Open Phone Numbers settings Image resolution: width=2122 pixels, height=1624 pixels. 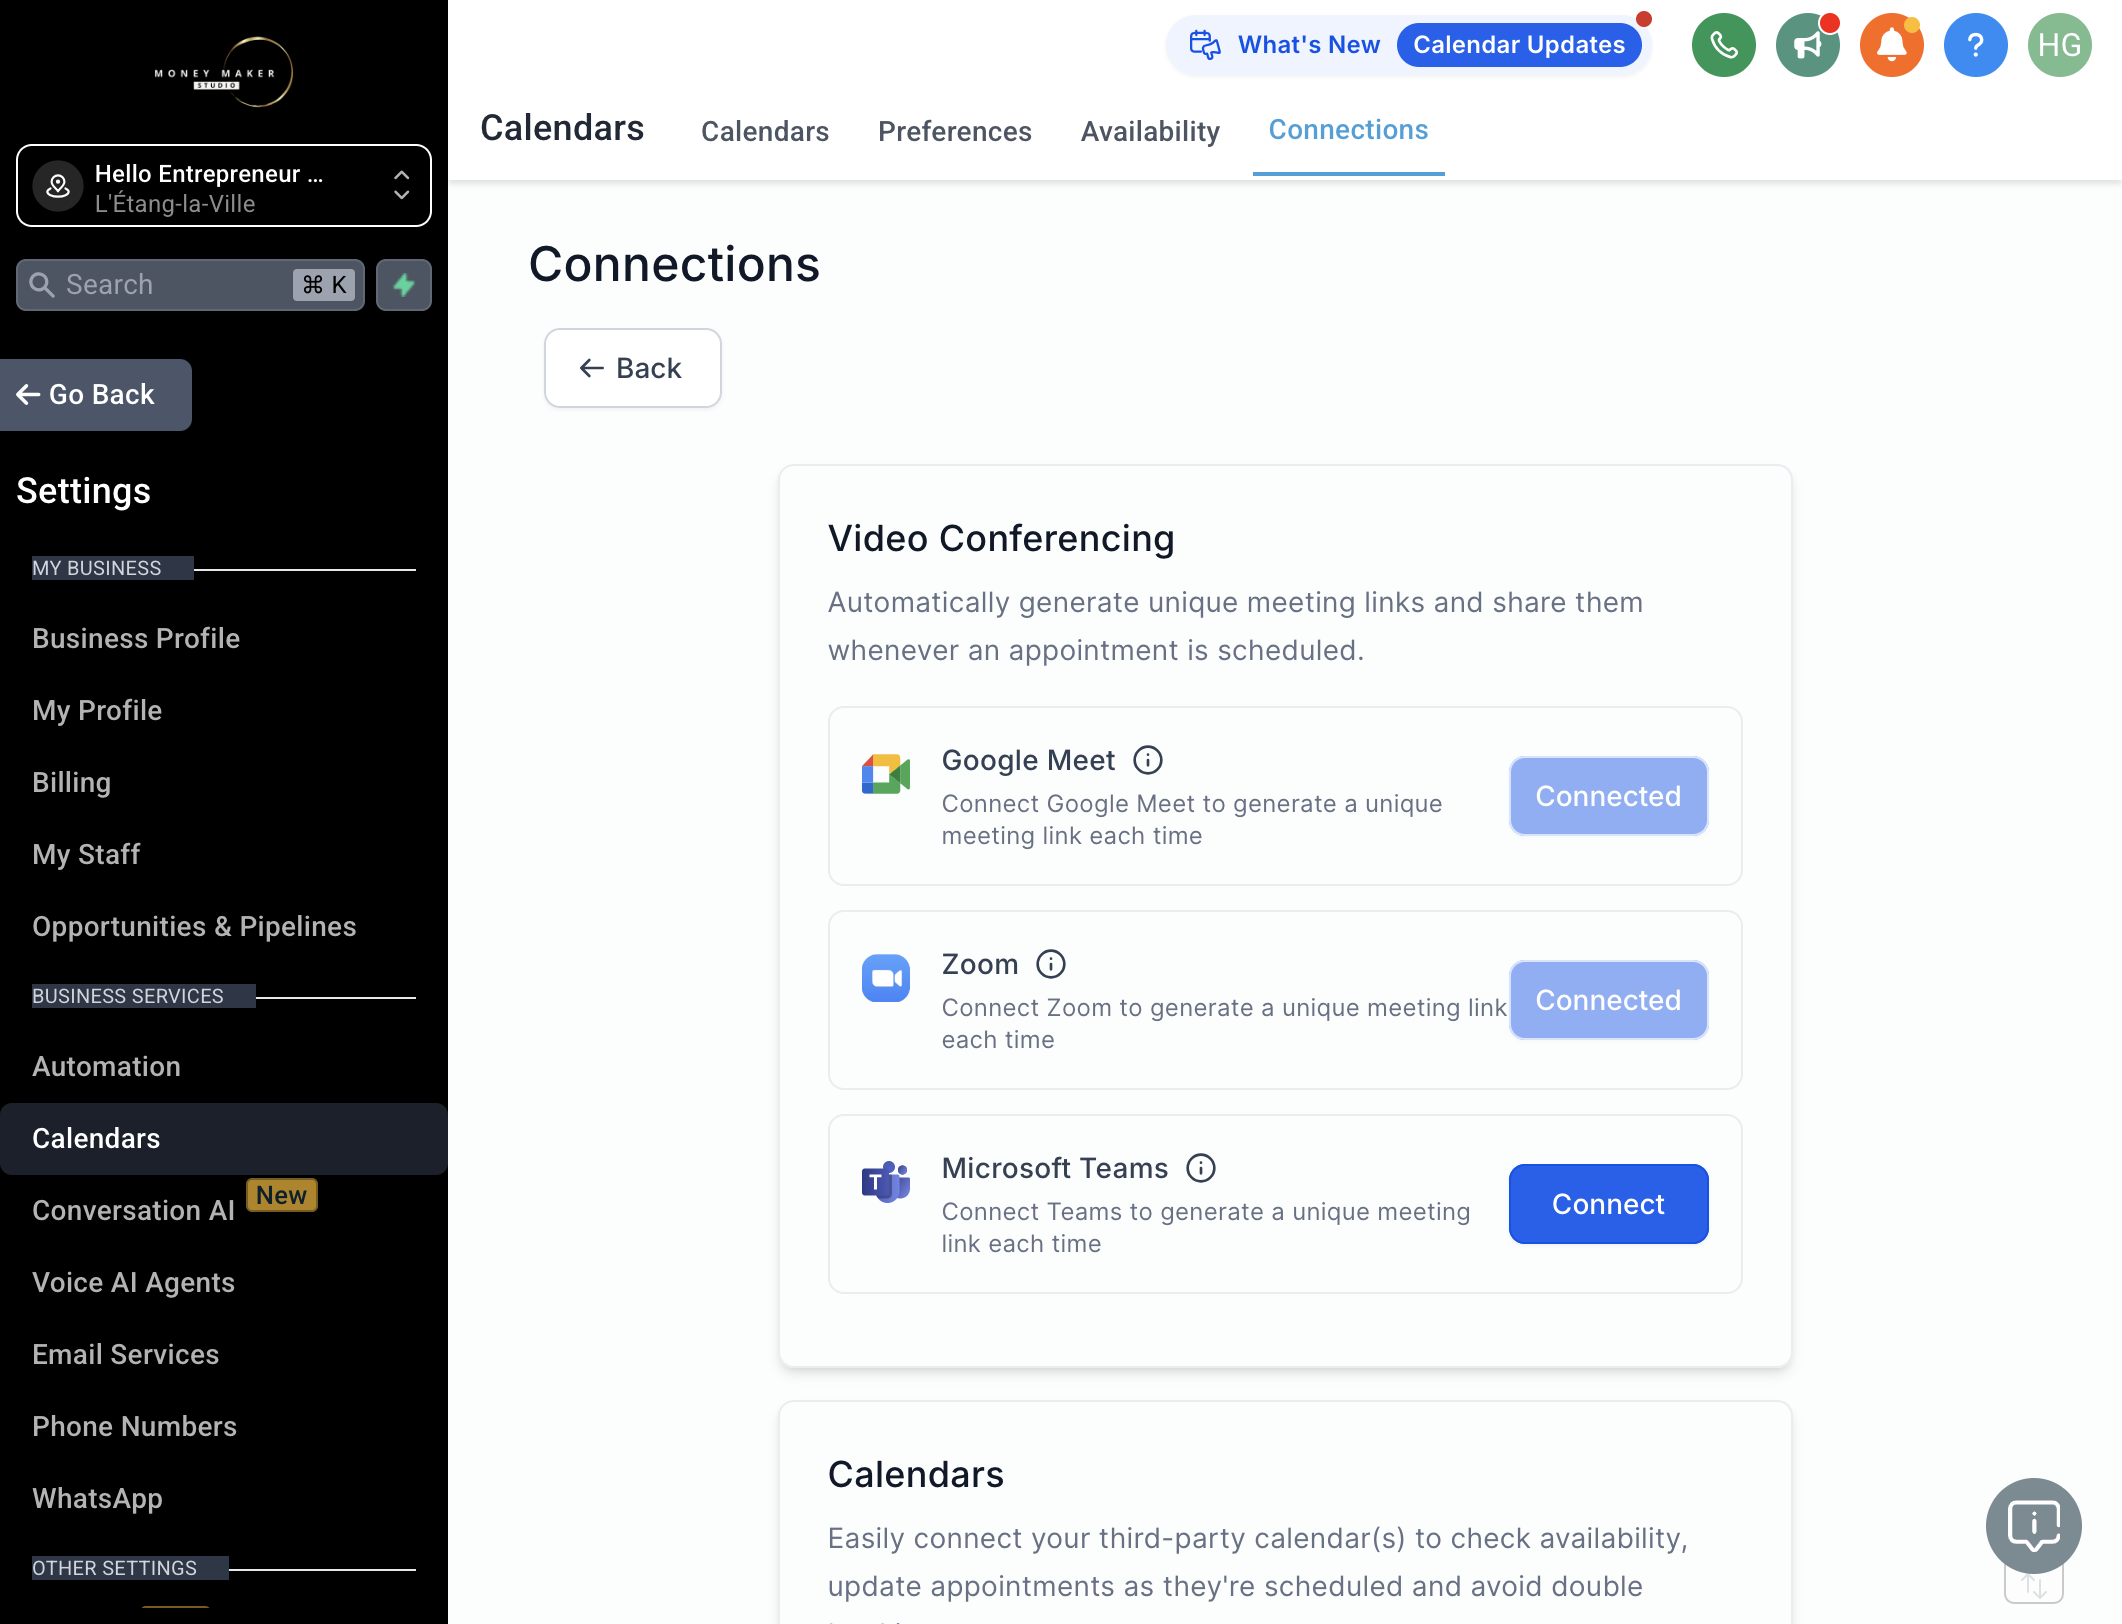[134, 1427]
